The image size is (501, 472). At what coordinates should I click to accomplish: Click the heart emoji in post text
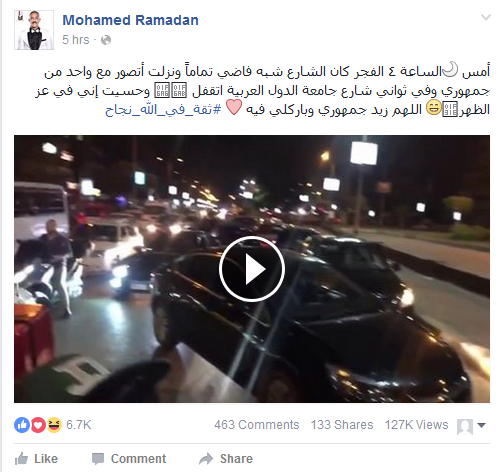pos(234,108)
